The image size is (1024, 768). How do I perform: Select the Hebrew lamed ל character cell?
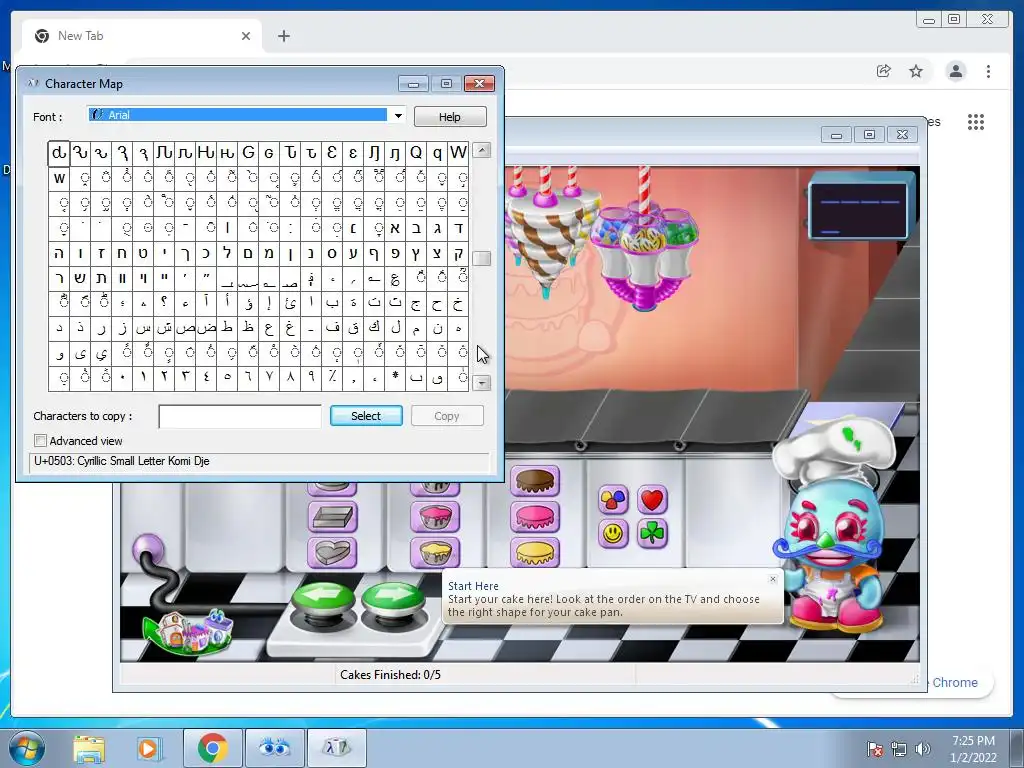(227, 253)
